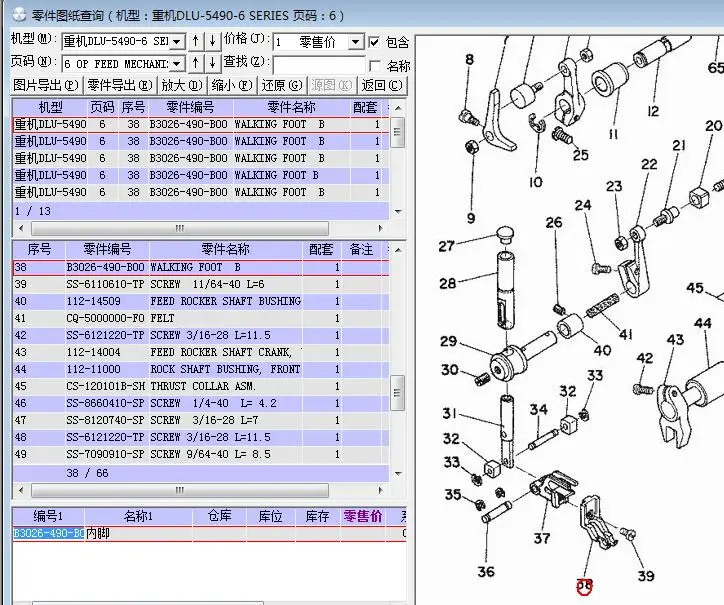Click the up arrow next to 页码 combo
724x605 pixels.
tap(196, 63)
